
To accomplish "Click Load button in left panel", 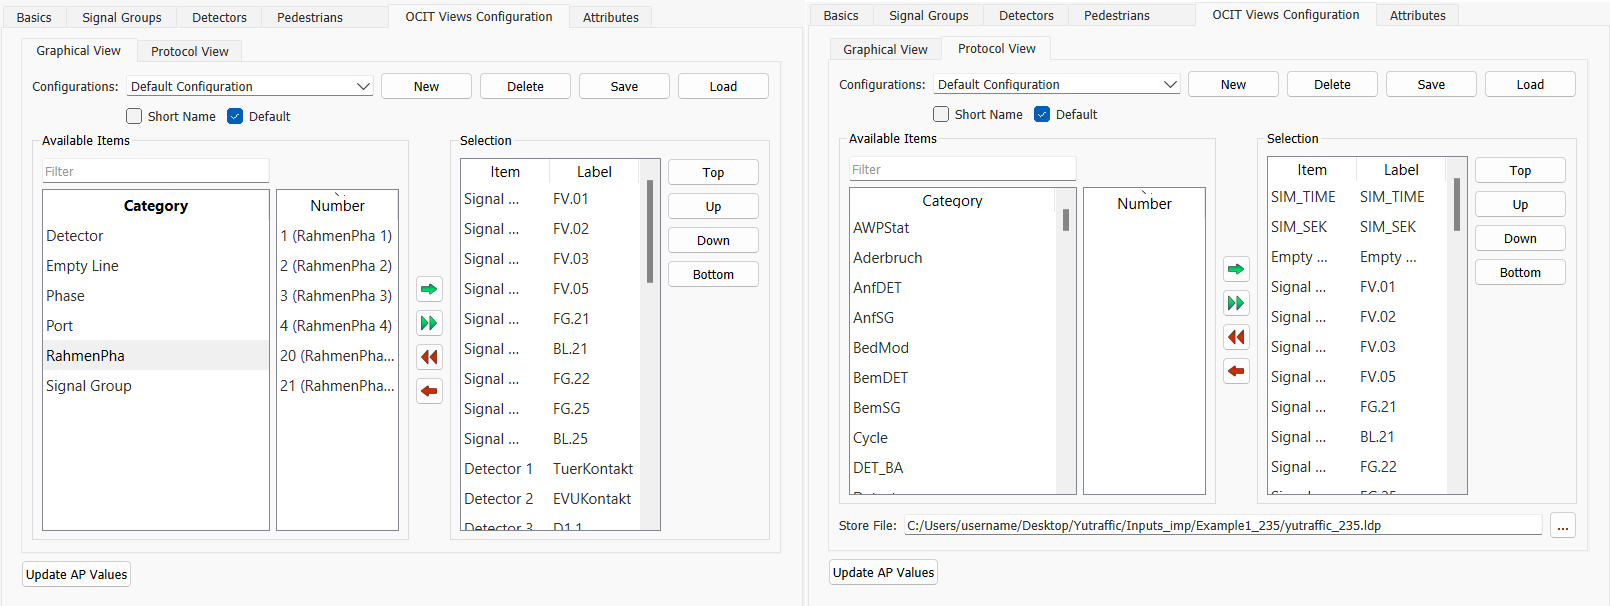I will 723,87.
